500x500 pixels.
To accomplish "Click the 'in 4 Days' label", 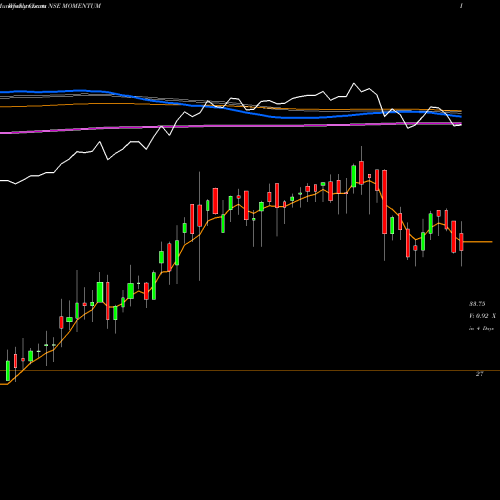I will click(481, 328).
